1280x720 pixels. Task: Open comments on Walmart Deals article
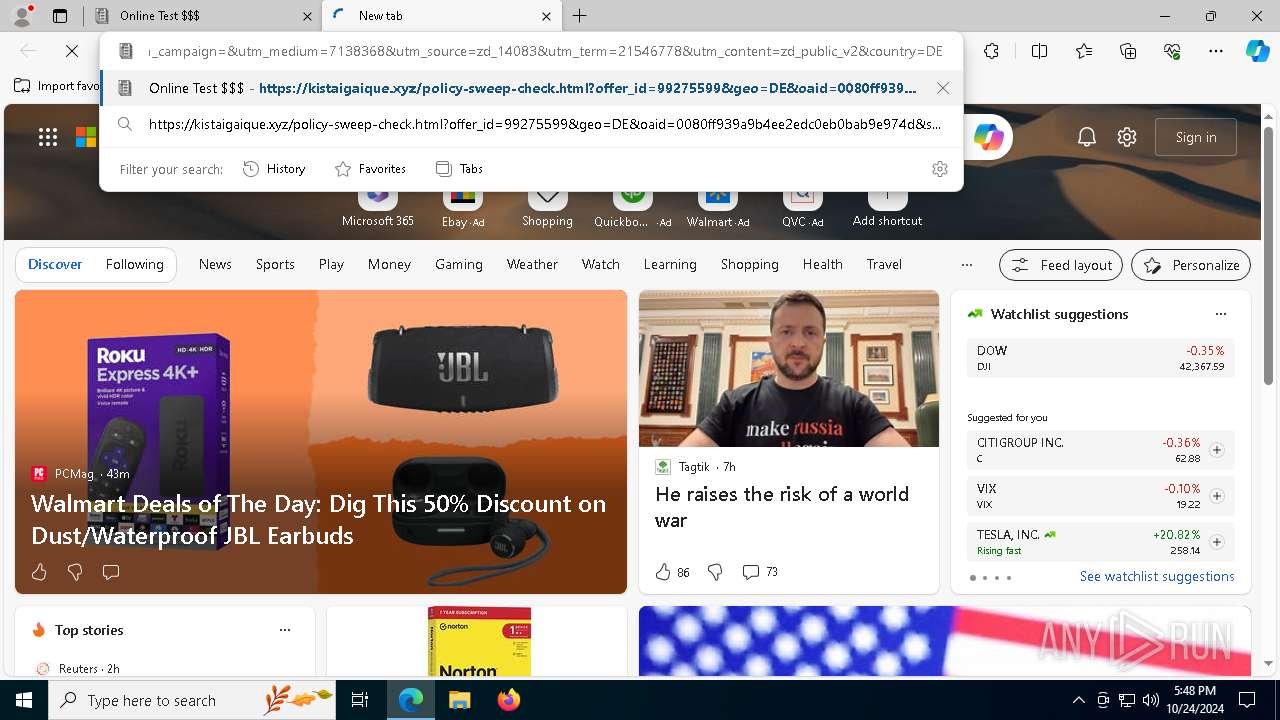(111, 572)
